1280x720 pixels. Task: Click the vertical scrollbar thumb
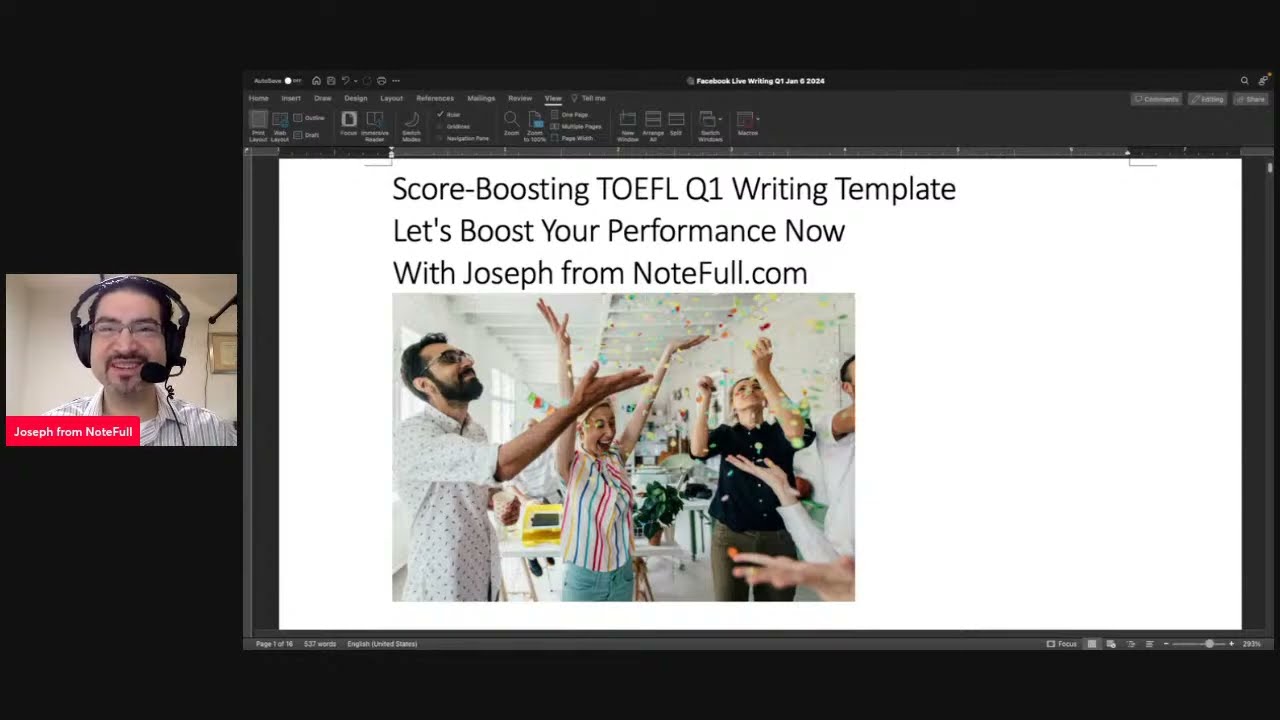point(1270,168)
